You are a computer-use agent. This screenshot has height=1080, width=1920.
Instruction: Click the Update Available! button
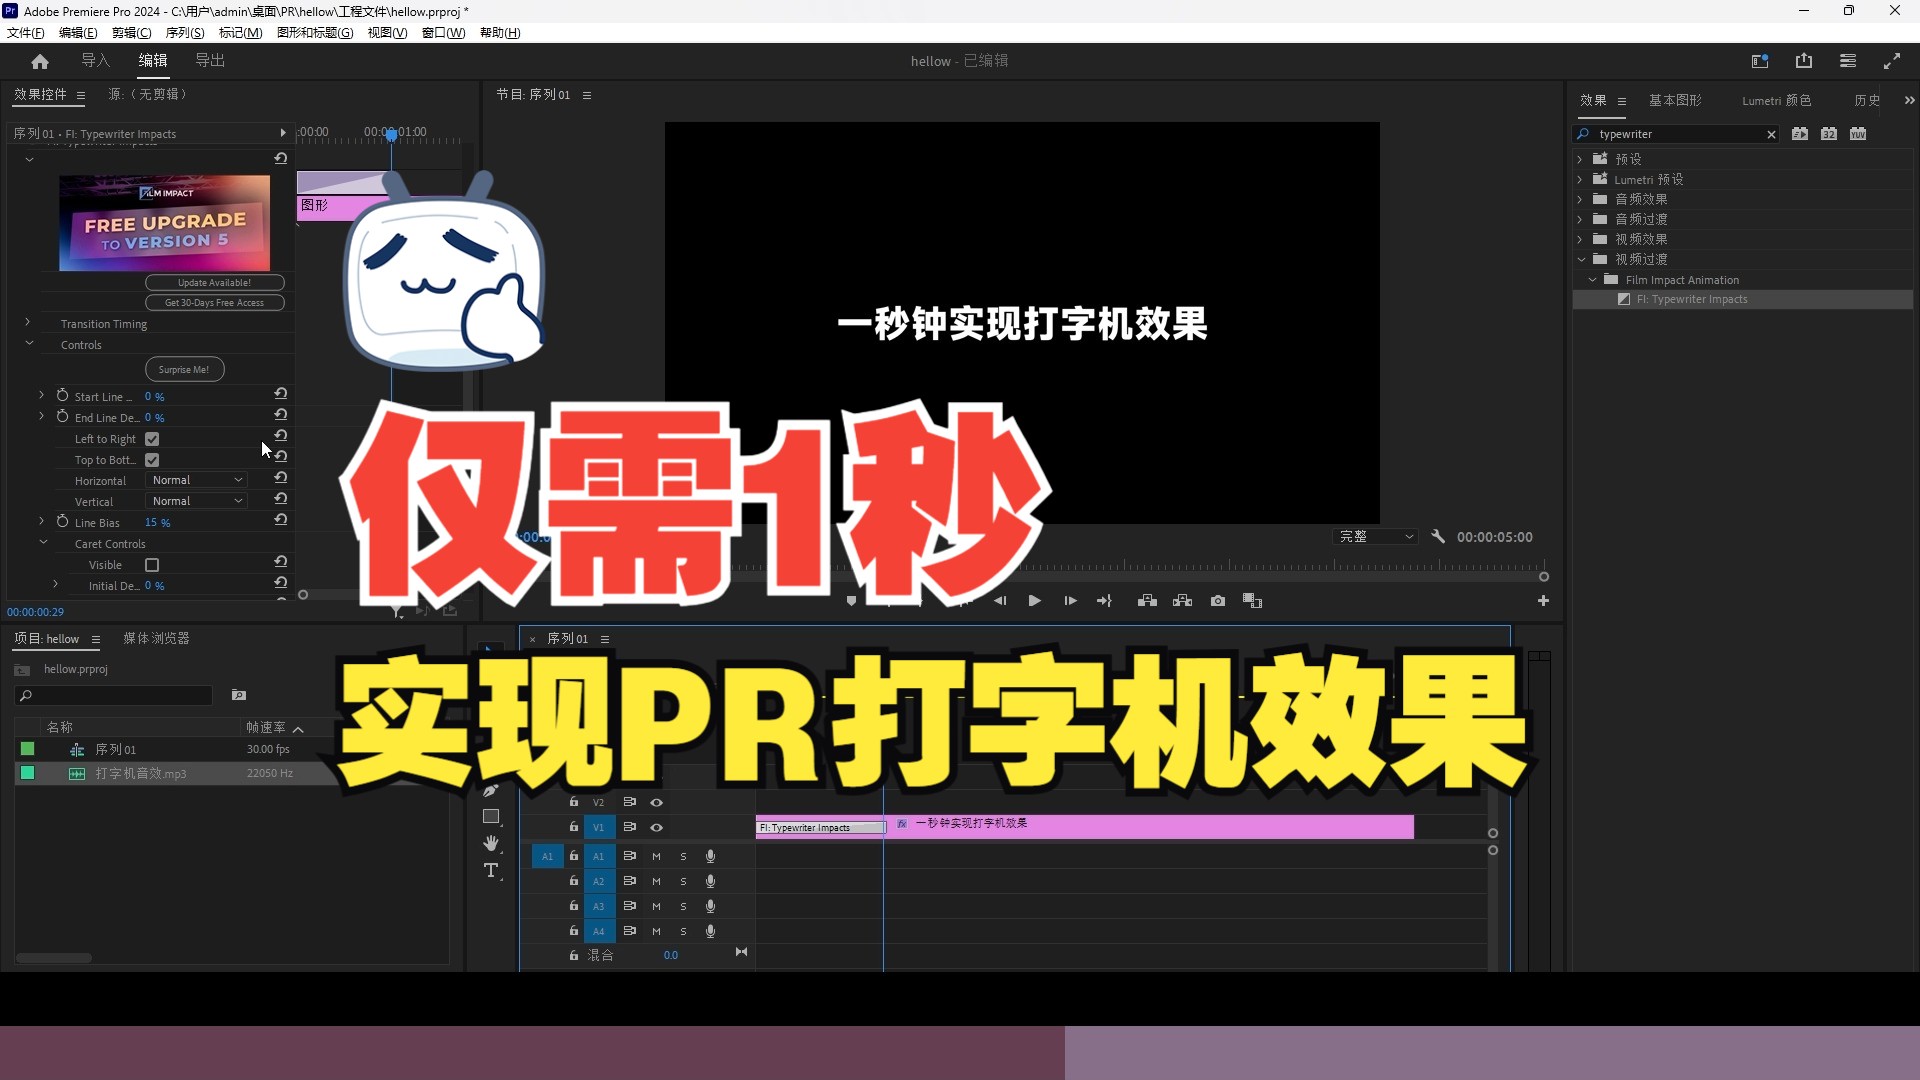[x=214, y=282]
